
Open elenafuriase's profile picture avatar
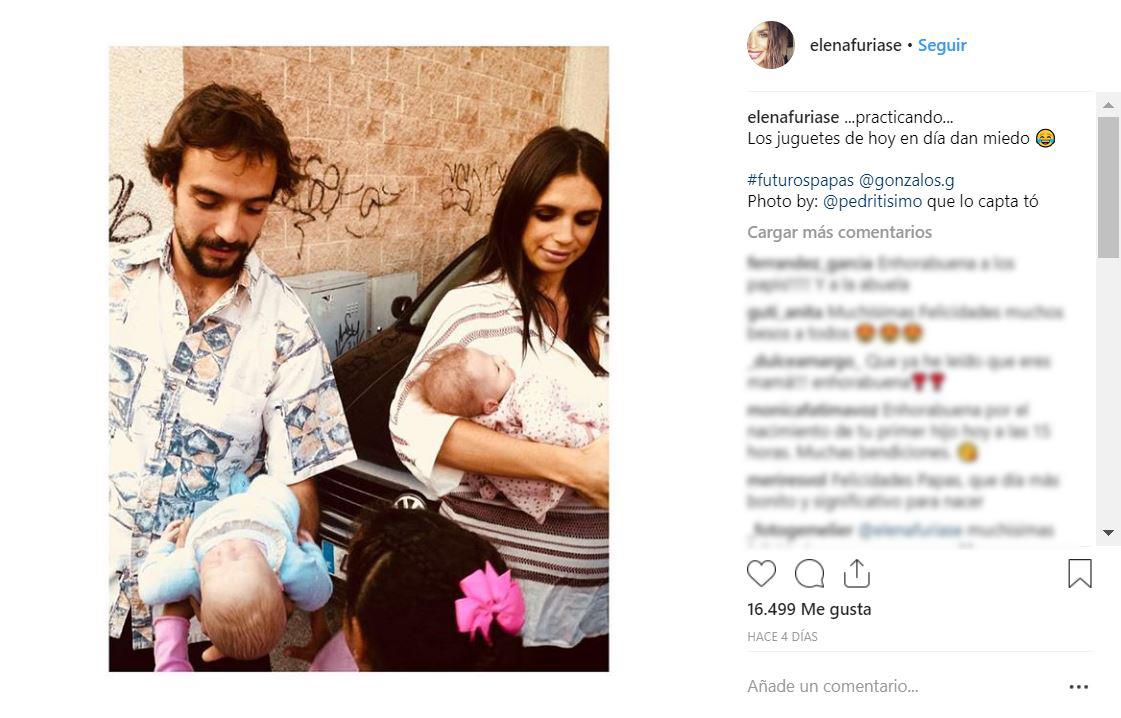coord(771,45)
